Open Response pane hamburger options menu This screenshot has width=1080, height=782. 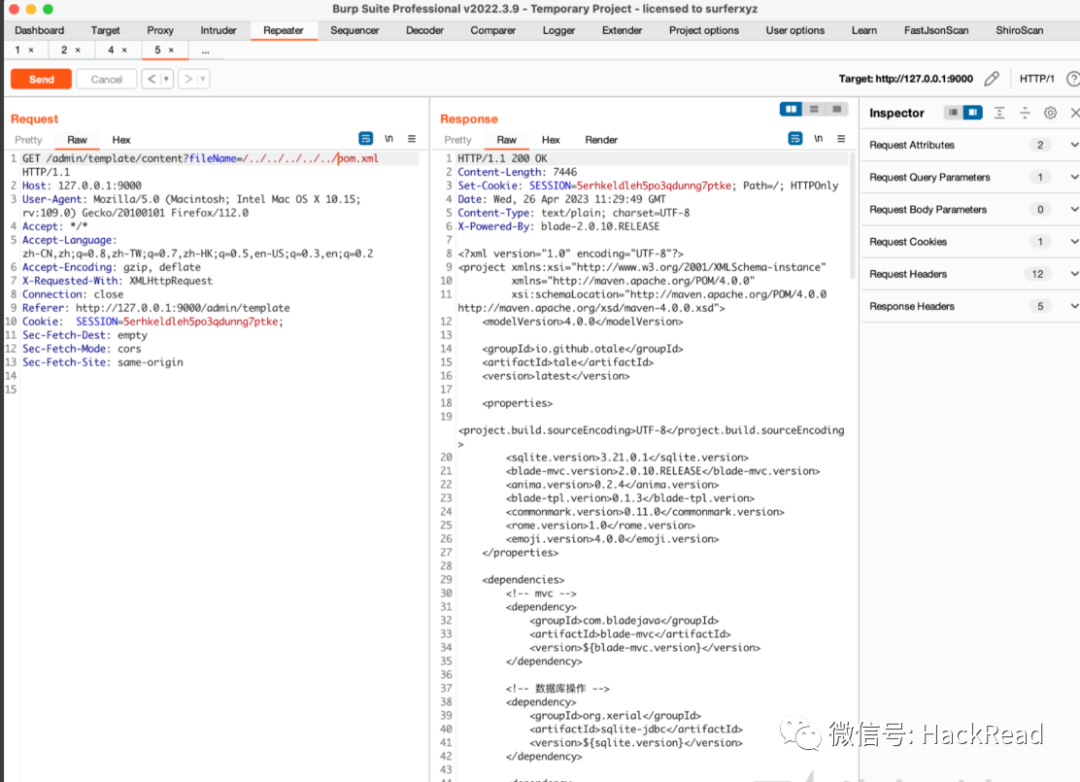(841, 138)
